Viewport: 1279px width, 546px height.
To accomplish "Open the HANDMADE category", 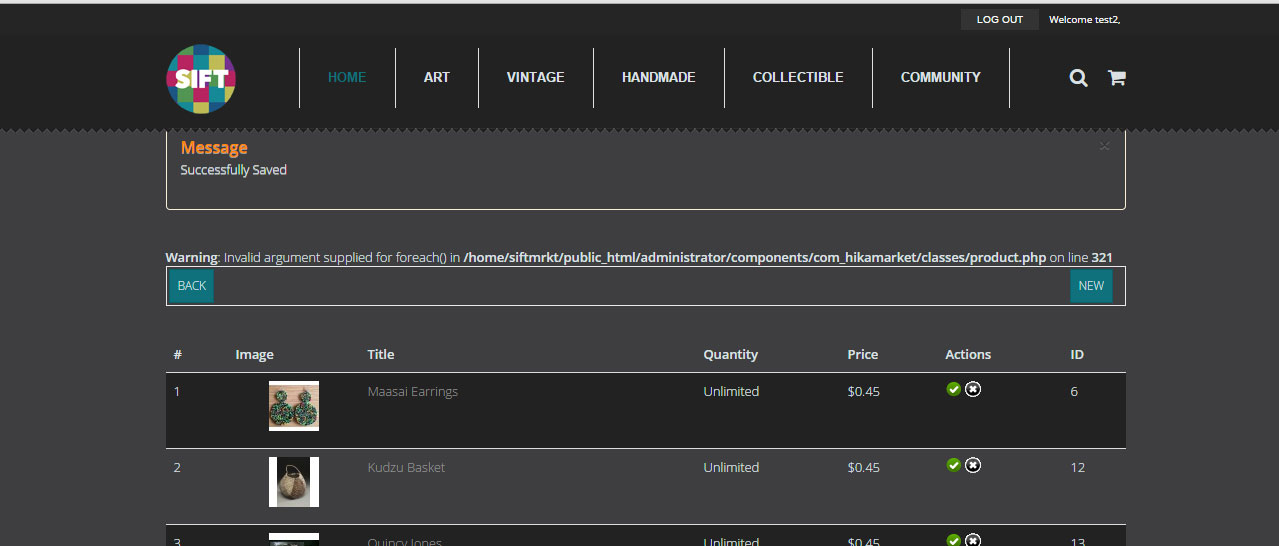I will (658, 77).
